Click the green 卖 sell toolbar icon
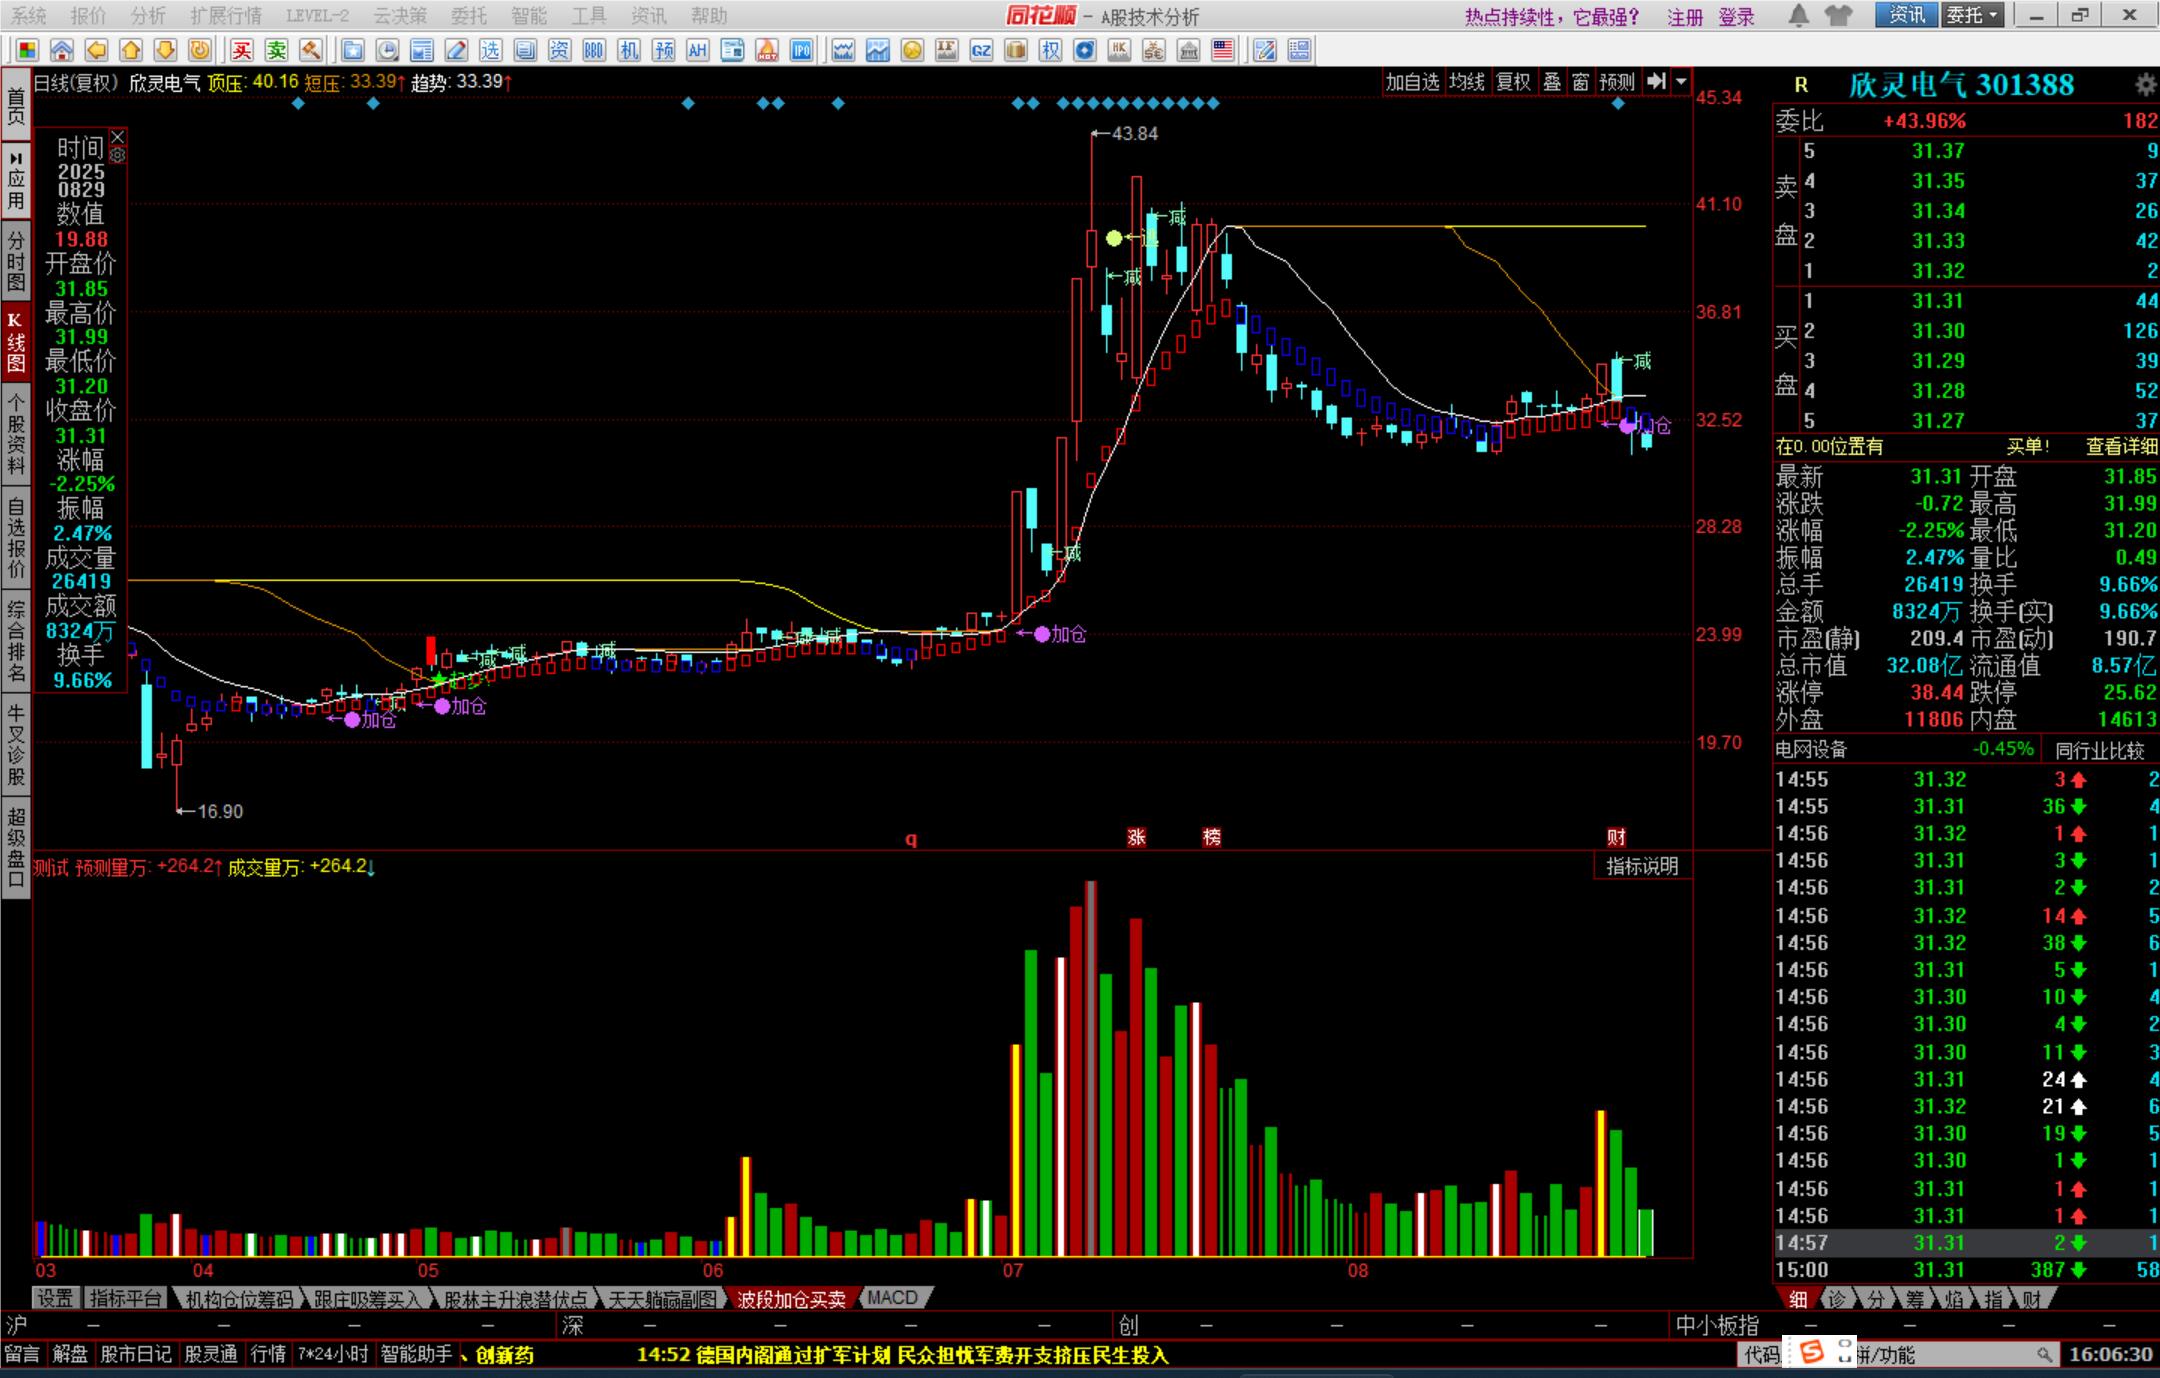 click(x=277, y=50)
